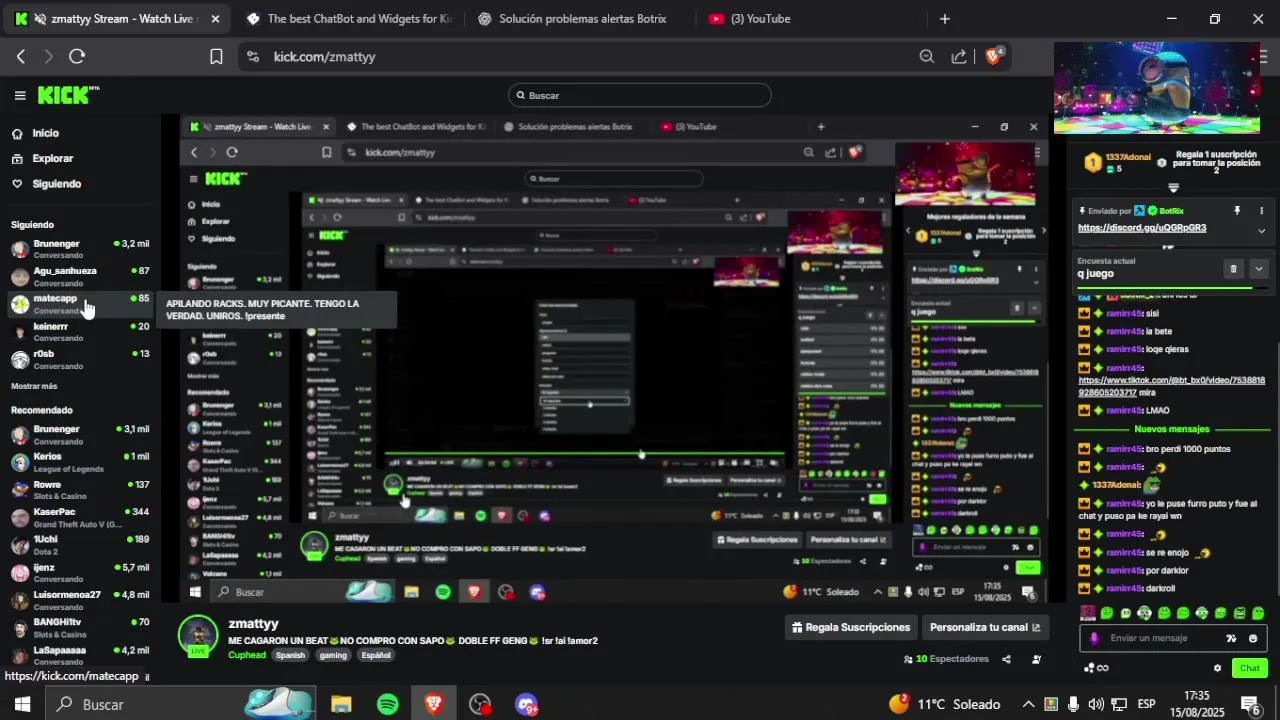Open the discord.gg invite link
Screen dimensions: 1280x720
pyautogui.click(x=1142, y=228)
